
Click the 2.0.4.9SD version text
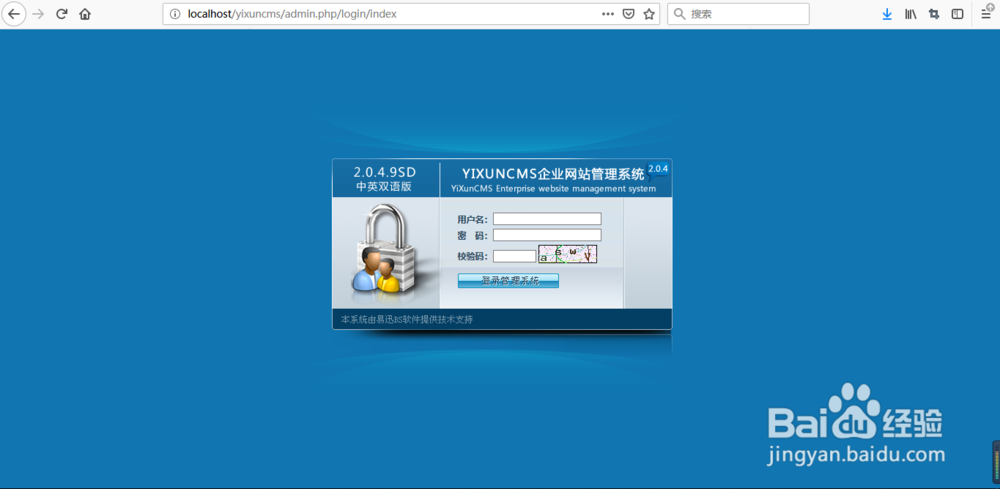tap(385, 172)
